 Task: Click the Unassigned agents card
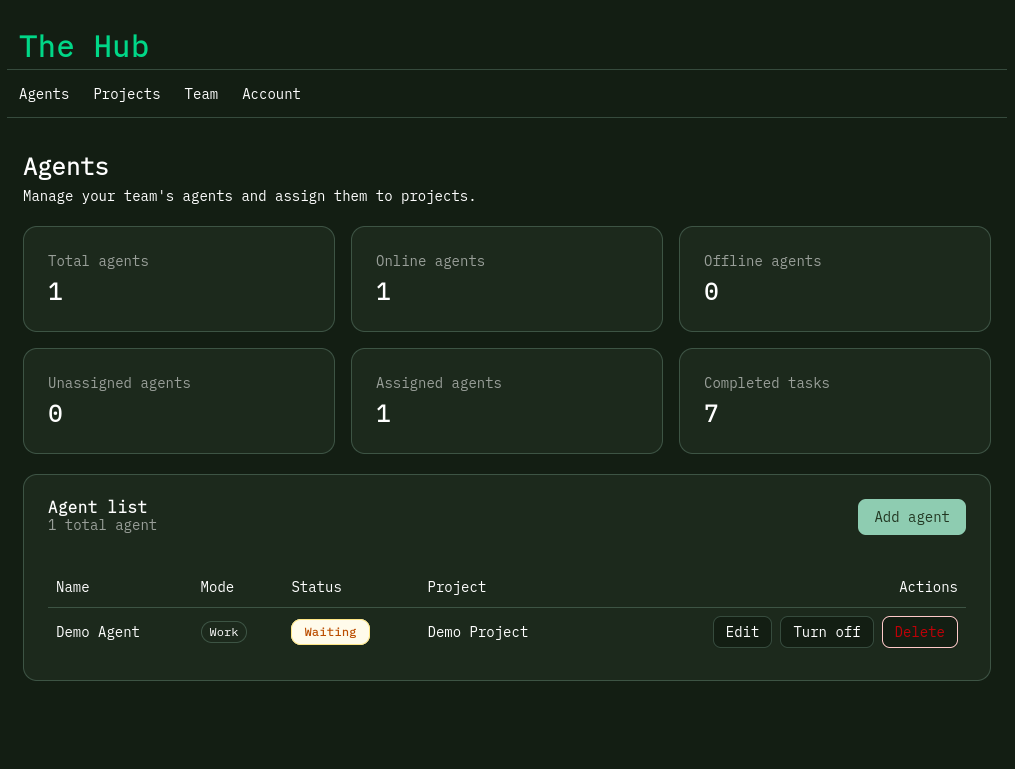(178, 400)
